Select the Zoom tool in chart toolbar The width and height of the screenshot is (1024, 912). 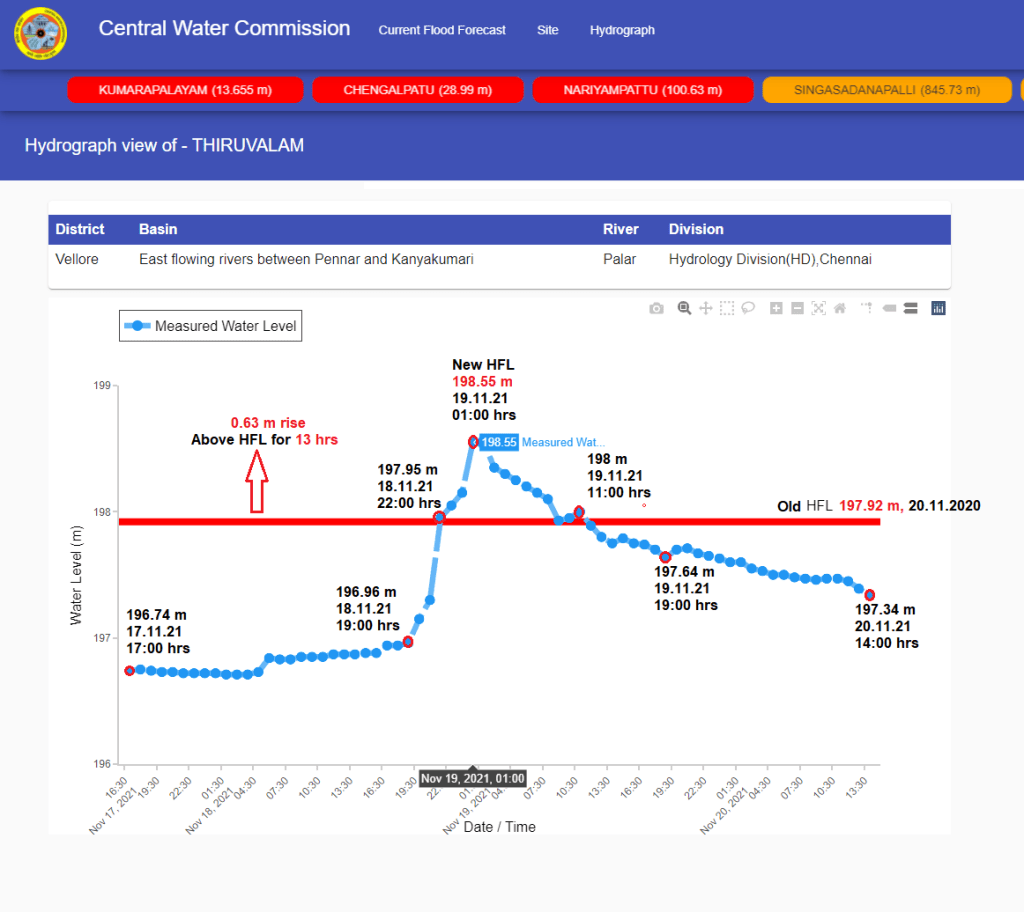click(x=684, y=308)
